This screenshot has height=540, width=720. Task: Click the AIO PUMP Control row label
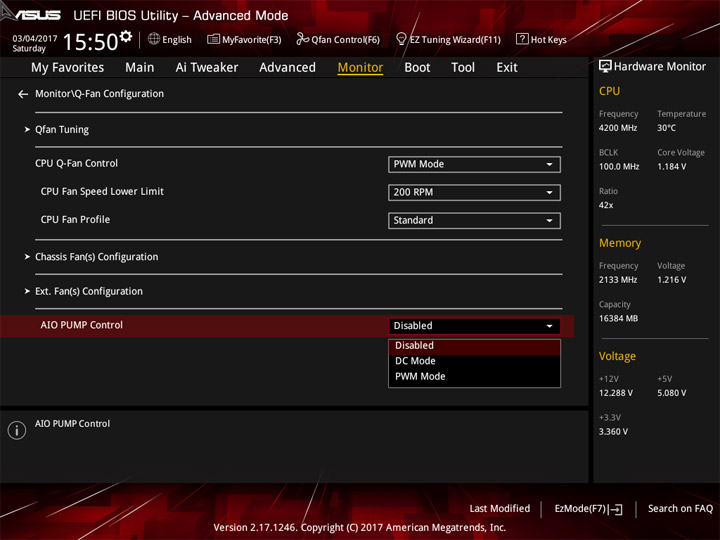[x=82, y=325]
